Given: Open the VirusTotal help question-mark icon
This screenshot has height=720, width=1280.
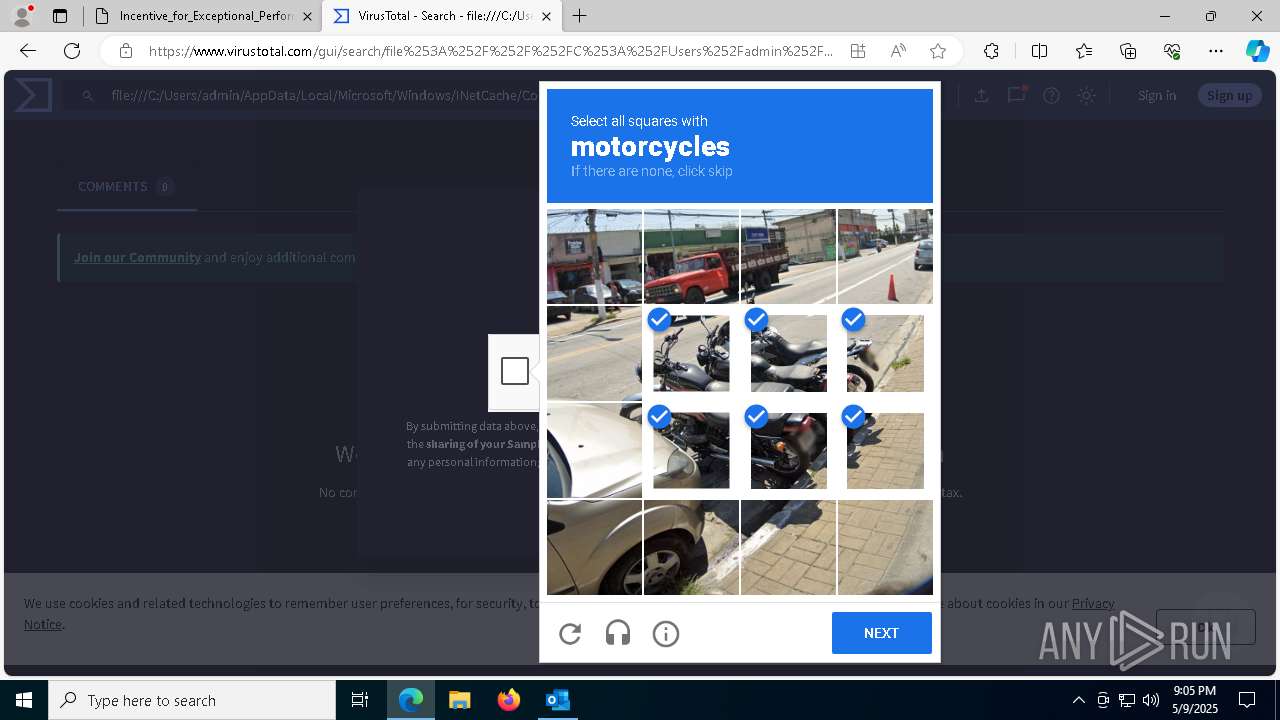Looking at the screenshot, I should pyautogui.click(x=1051, y=95).
